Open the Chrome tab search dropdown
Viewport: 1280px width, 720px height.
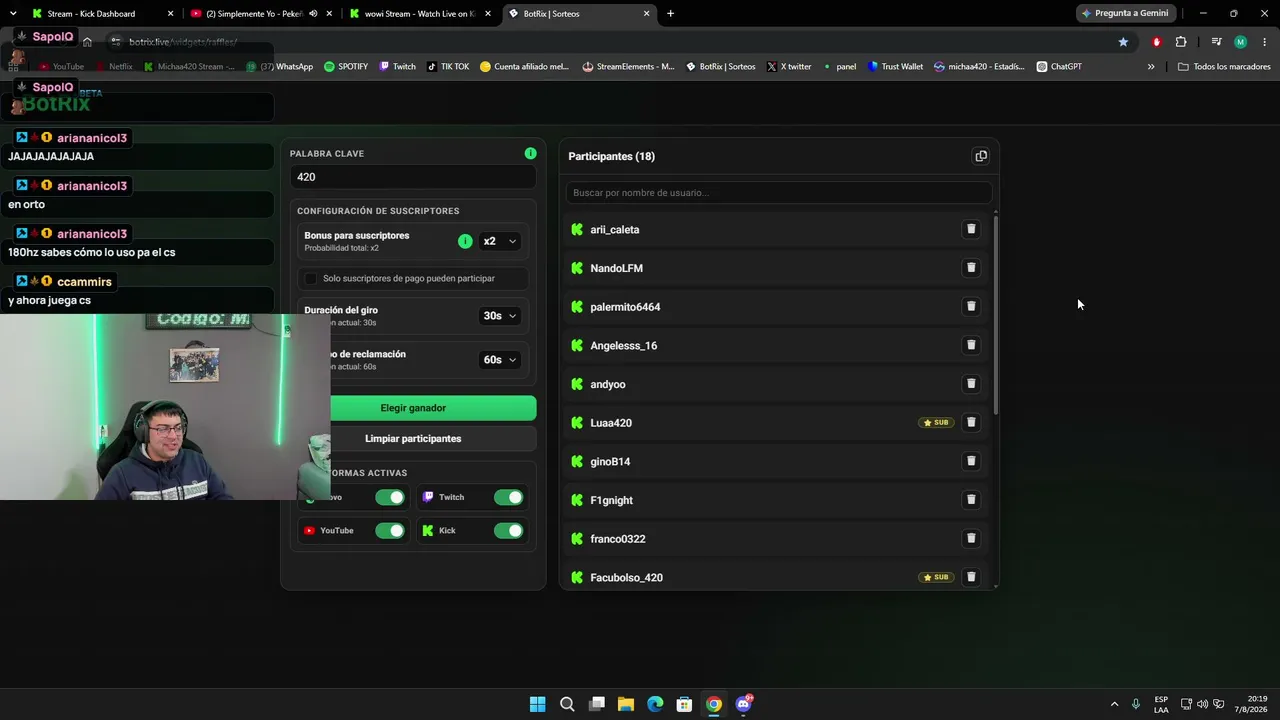[13, 14]
